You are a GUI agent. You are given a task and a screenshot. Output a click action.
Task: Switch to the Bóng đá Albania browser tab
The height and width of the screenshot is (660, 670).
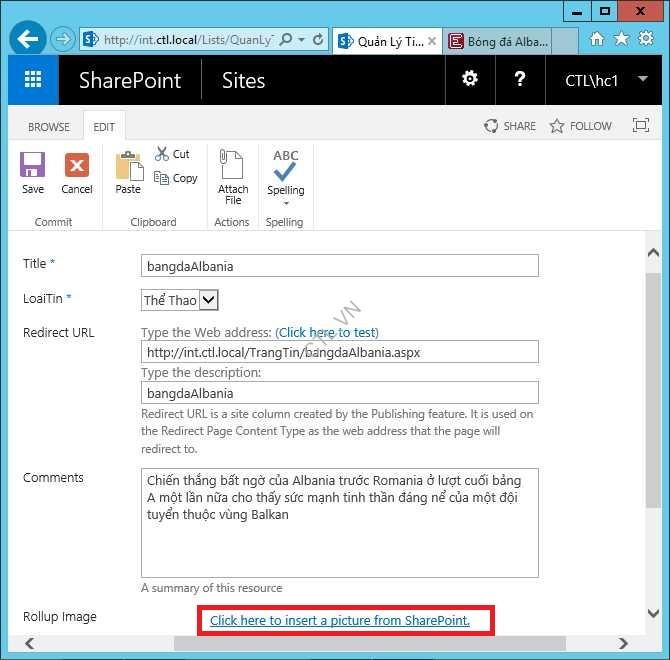click(x=496, y=41)
